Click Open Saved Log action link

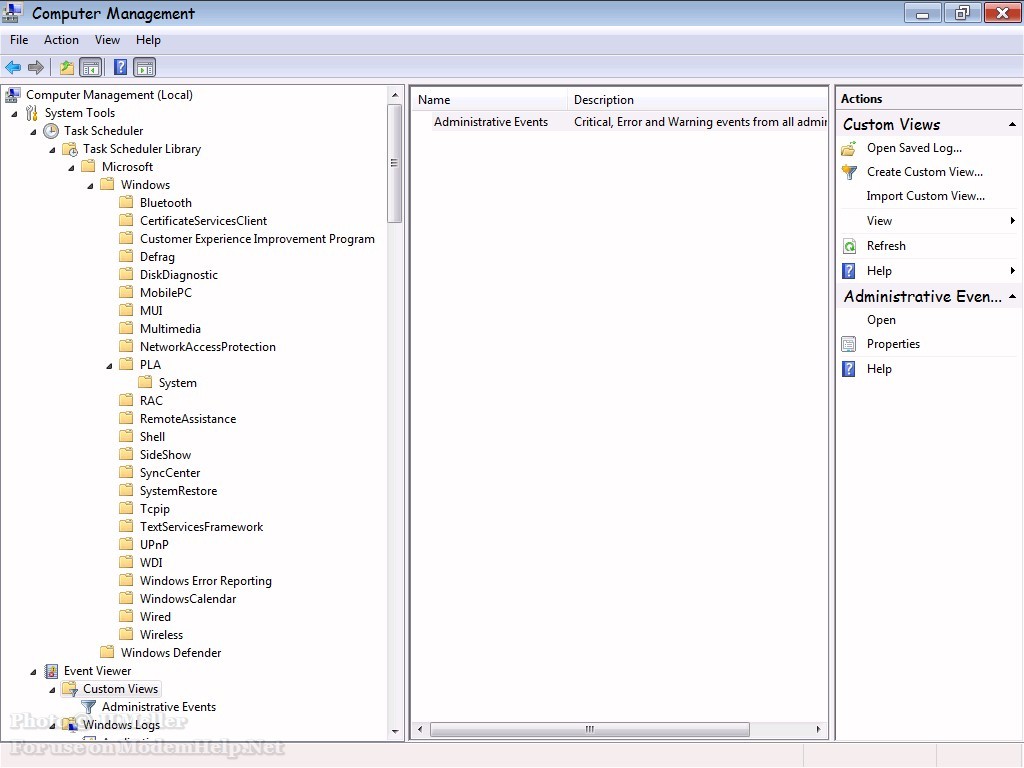(914, 148)
